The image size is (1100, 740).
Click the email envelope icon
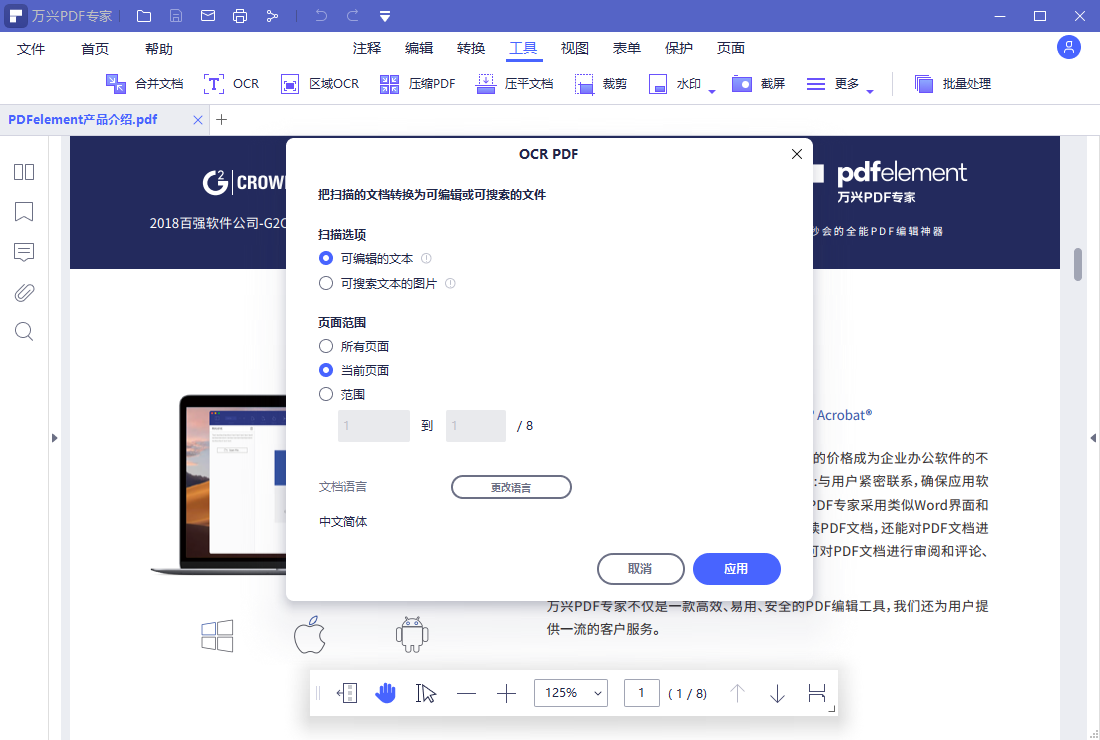pyautogui.click(x=208, y=15)
